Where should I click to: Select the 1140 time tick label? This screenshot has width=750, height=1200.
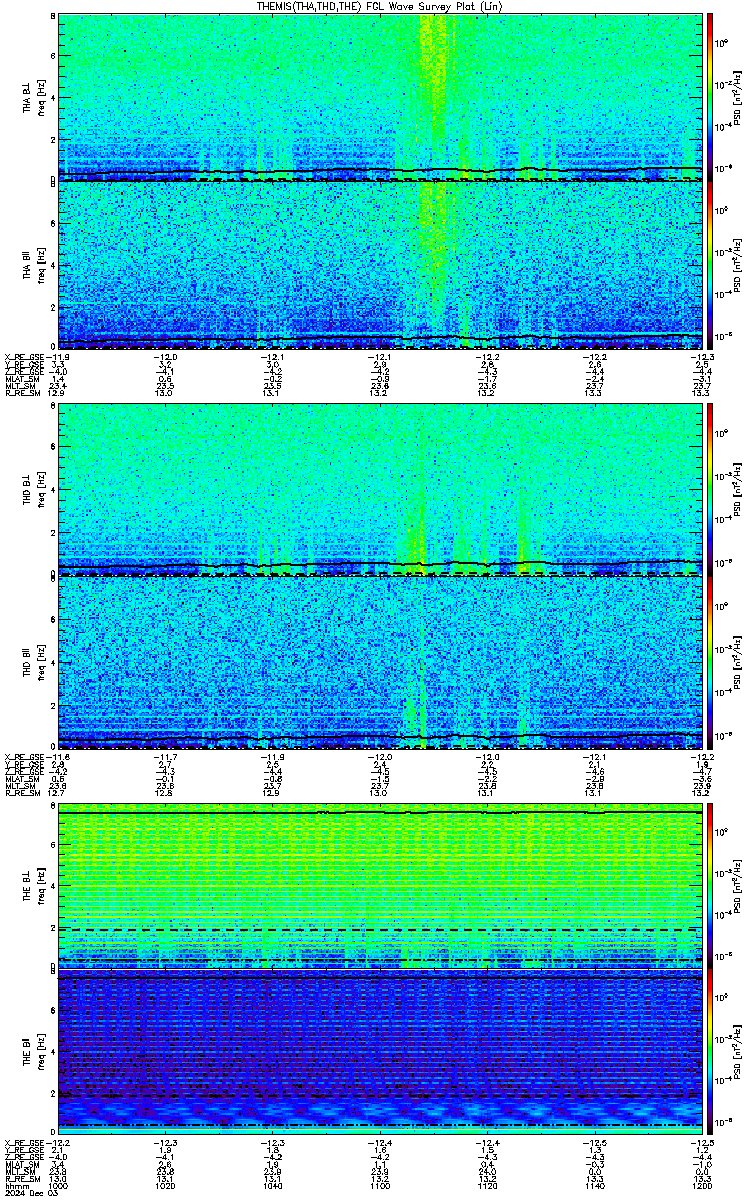pyautogui.click(x=594, y=1186)
